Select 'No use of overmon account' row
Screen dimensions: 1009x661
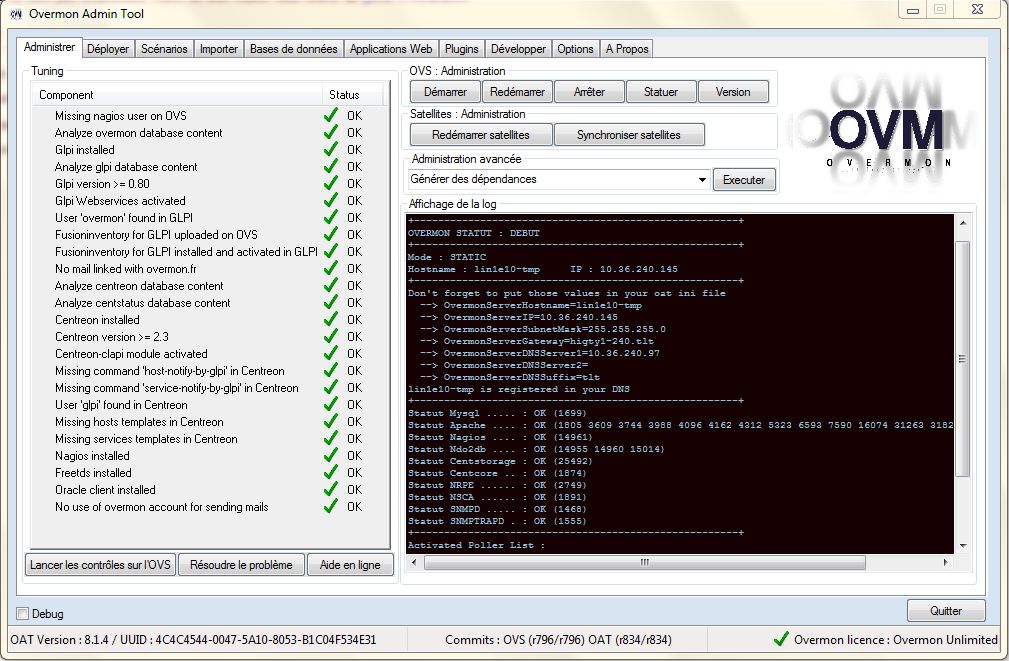pyautogui.click(x=210, y=507)
